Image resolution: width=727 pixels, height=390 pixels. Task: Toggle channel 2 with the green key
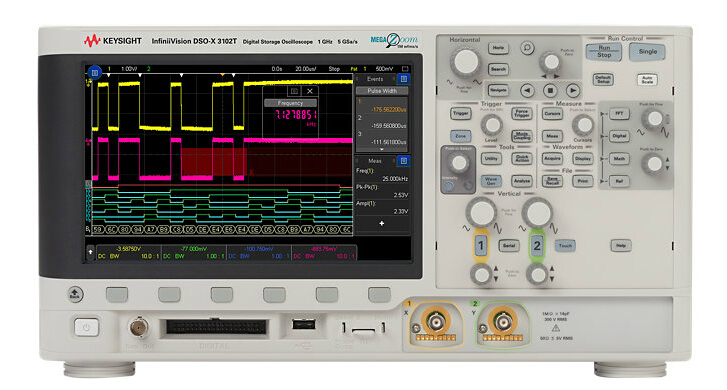(537, 245)
